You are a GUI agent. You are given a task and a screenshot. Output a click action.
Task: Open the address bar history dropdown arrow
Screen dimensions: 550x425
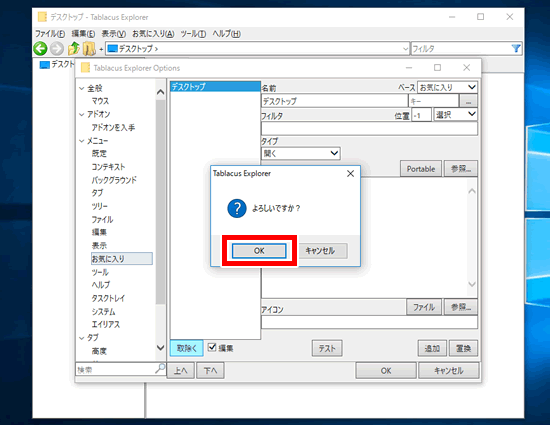click(x=405, y=49)
